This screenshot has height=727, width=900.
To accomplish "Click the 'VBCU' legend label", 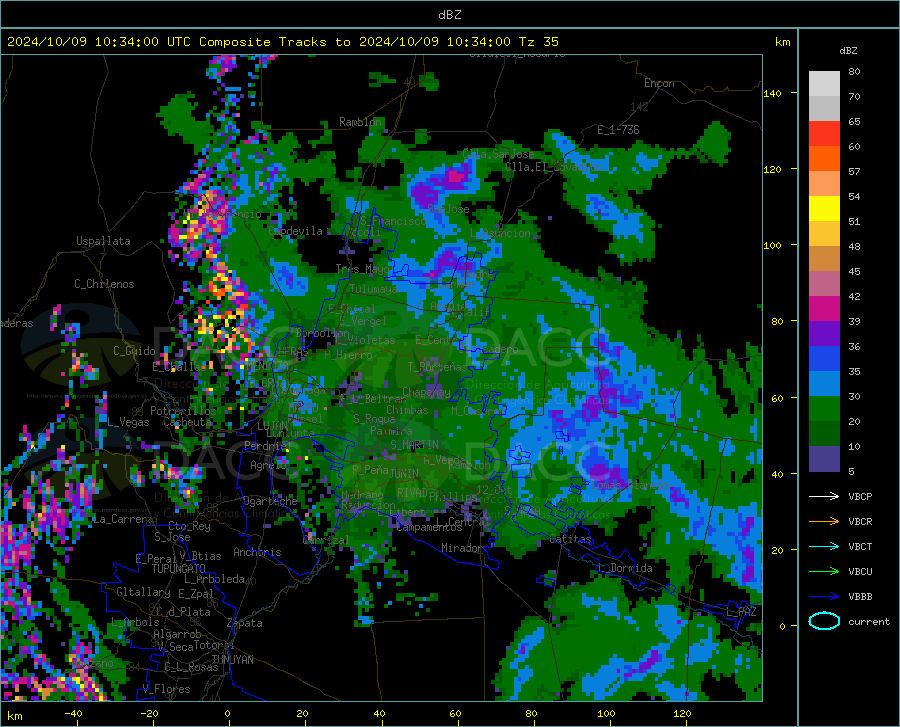I will tap(860, 572).
